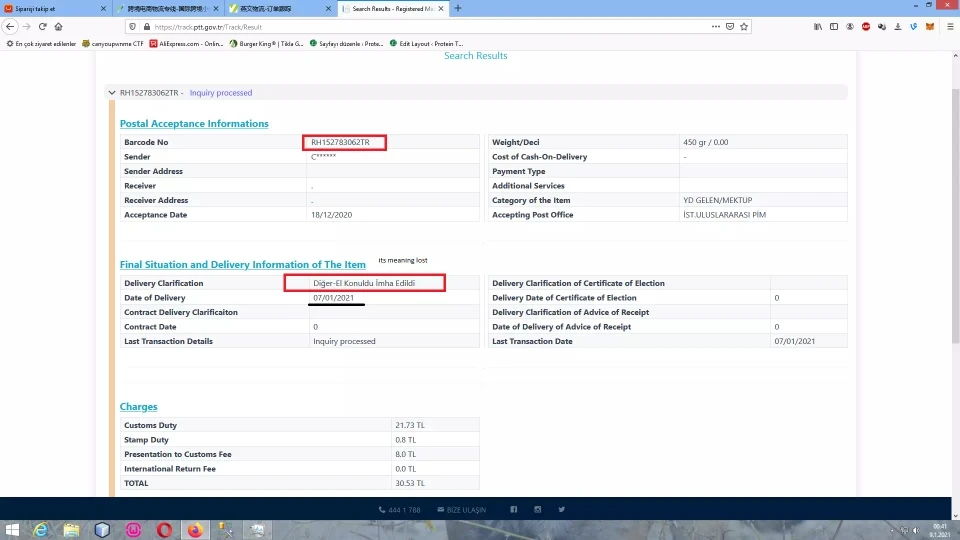This screenshot has height=540, width=960.
Task: Click the blue V extension icon
Action: click(913, 26)
